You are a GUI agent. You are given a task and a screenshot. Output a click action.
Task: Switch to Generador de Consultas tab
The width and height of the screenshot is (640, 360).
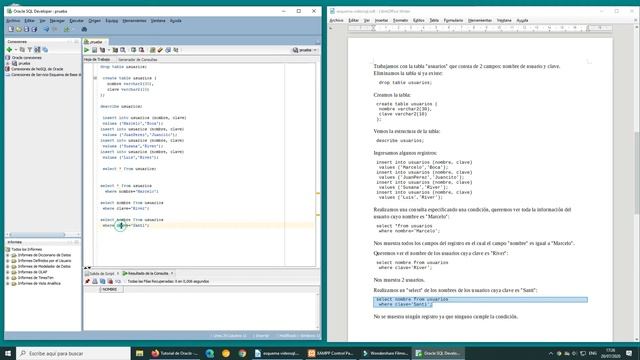[138, 59]
